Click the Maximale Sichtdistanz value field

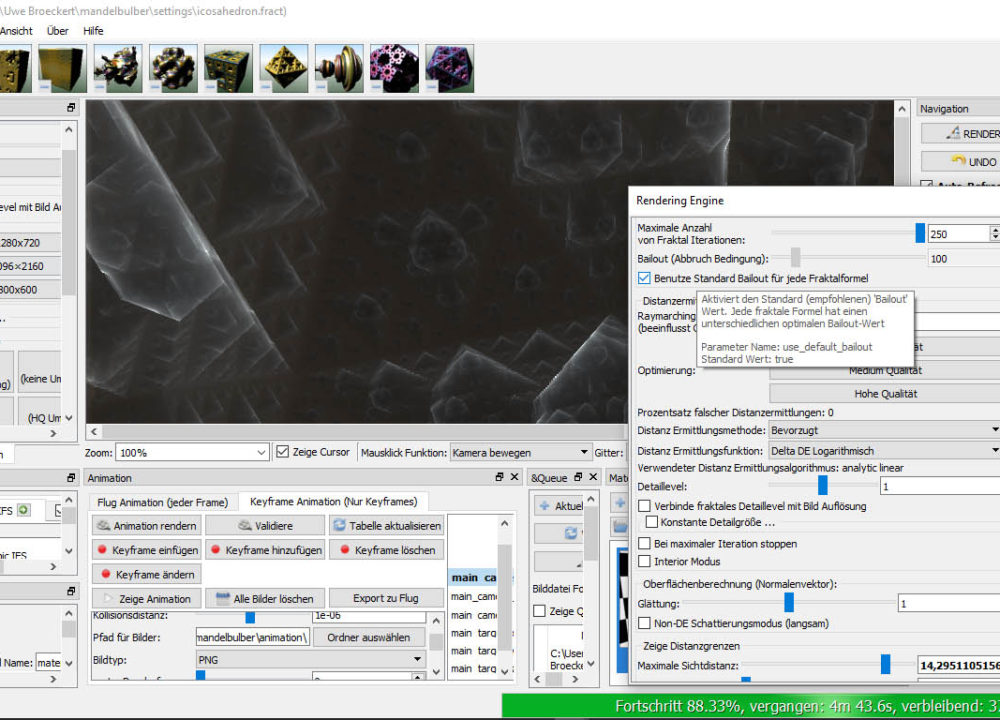(959, 665)
